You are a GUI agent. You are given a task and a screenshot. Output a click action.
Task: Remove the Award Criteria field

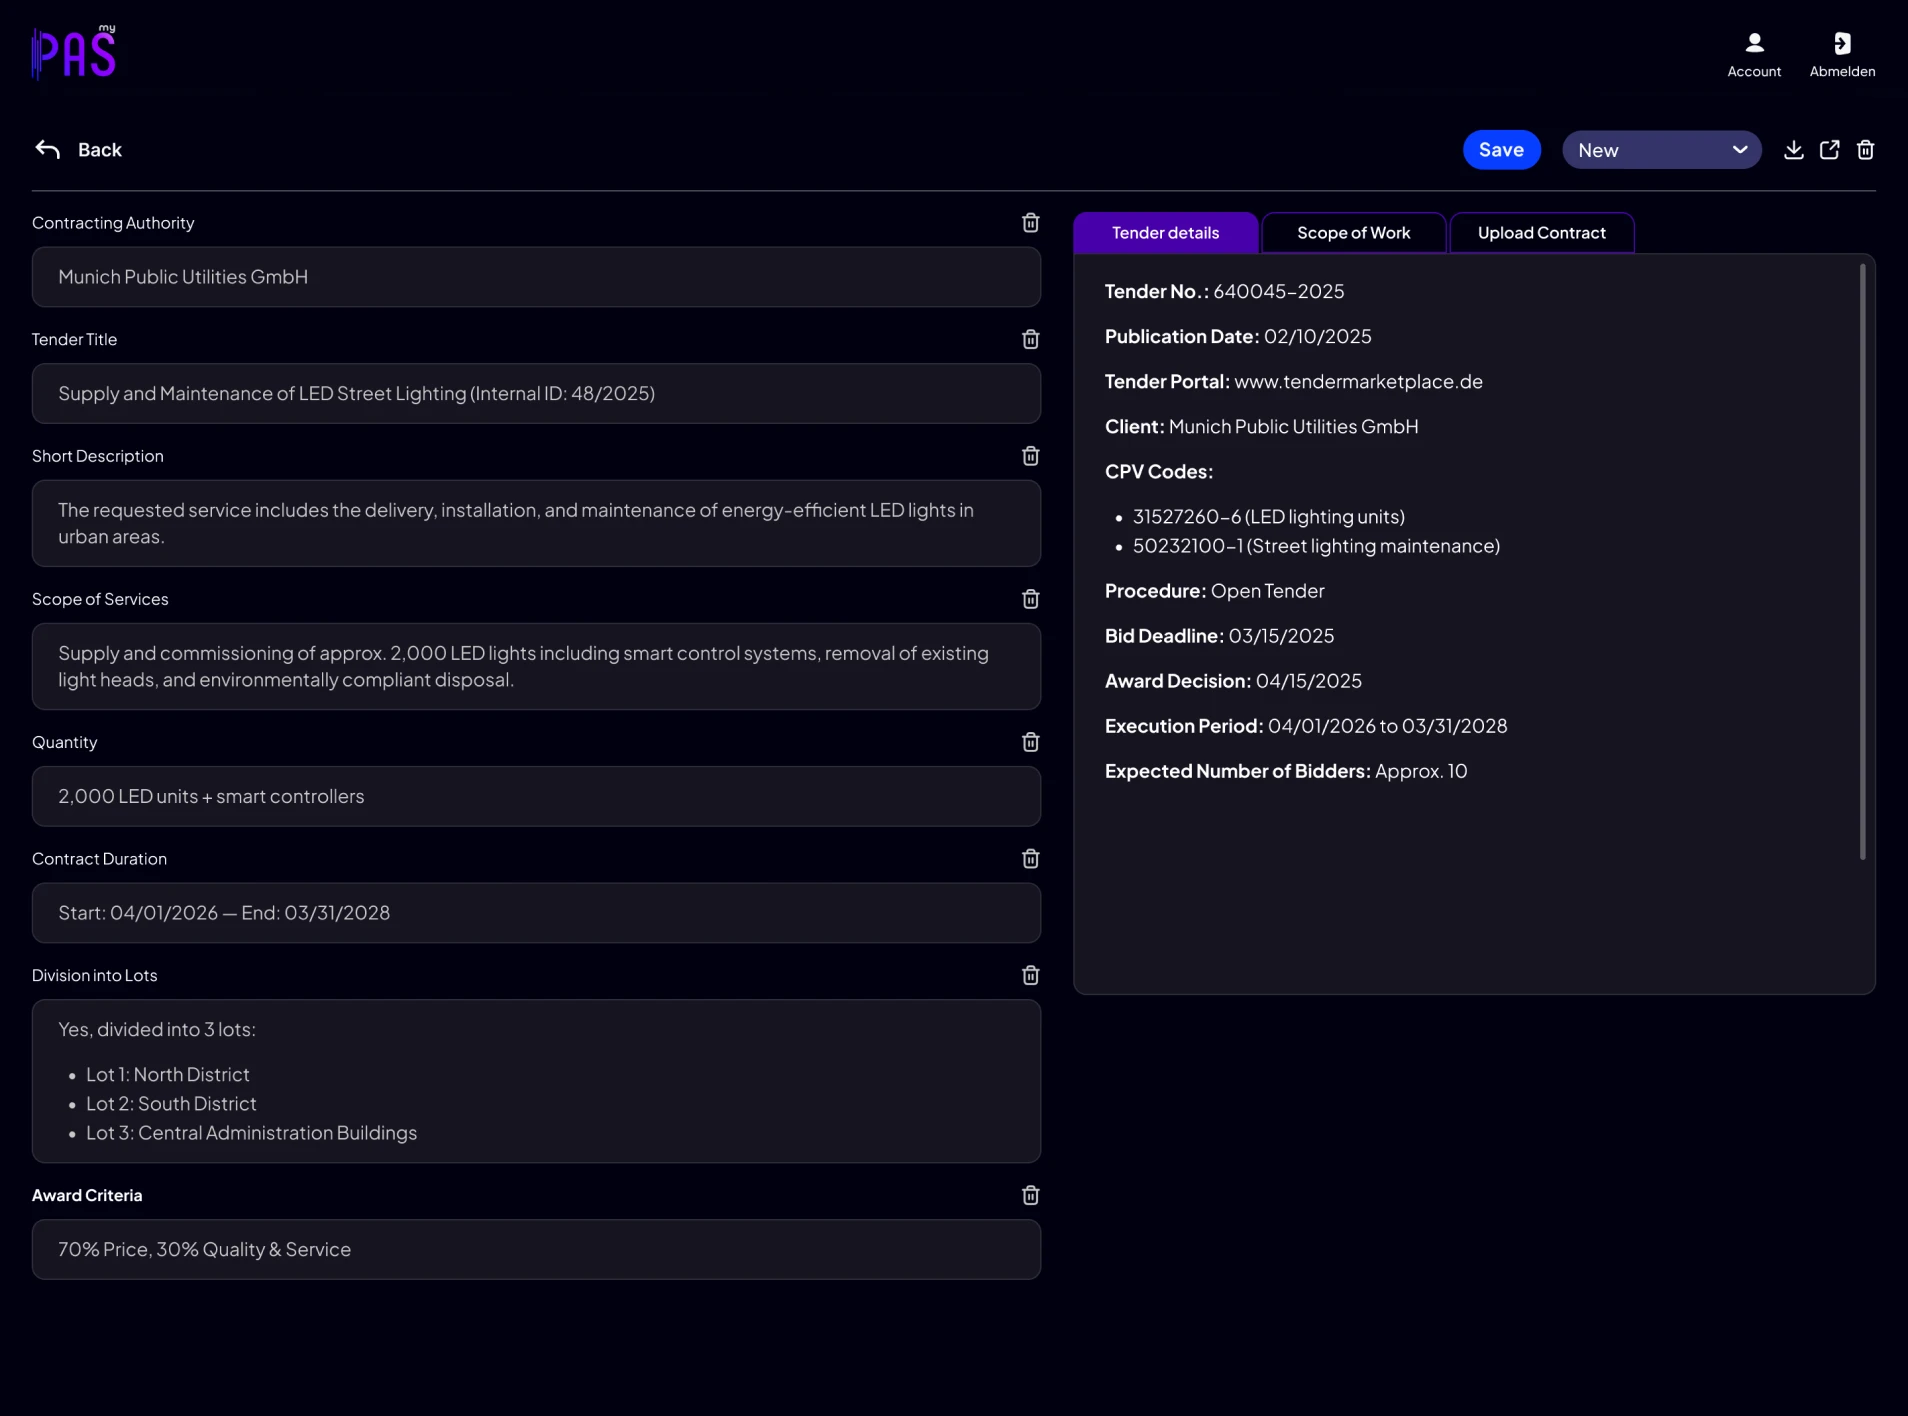(x=1031, y=1196)
